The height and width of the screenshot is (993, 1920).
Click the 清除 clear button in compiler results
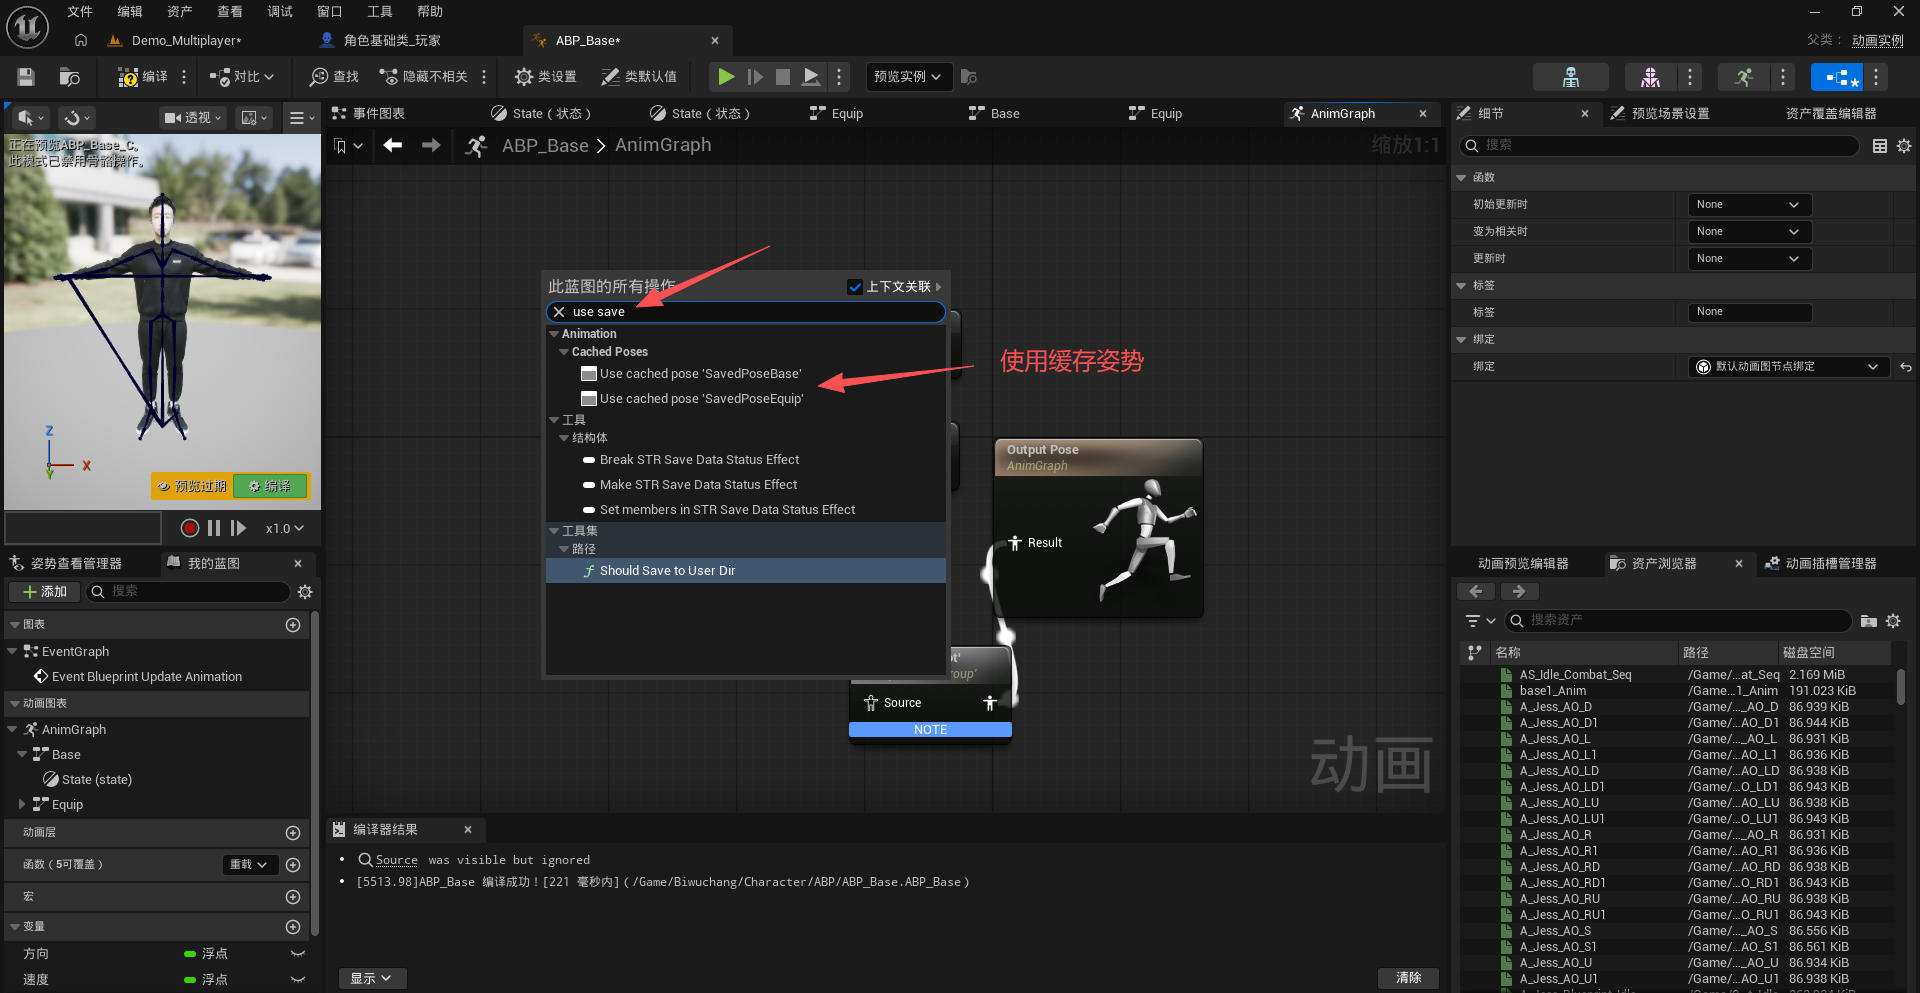(1408, 978)
